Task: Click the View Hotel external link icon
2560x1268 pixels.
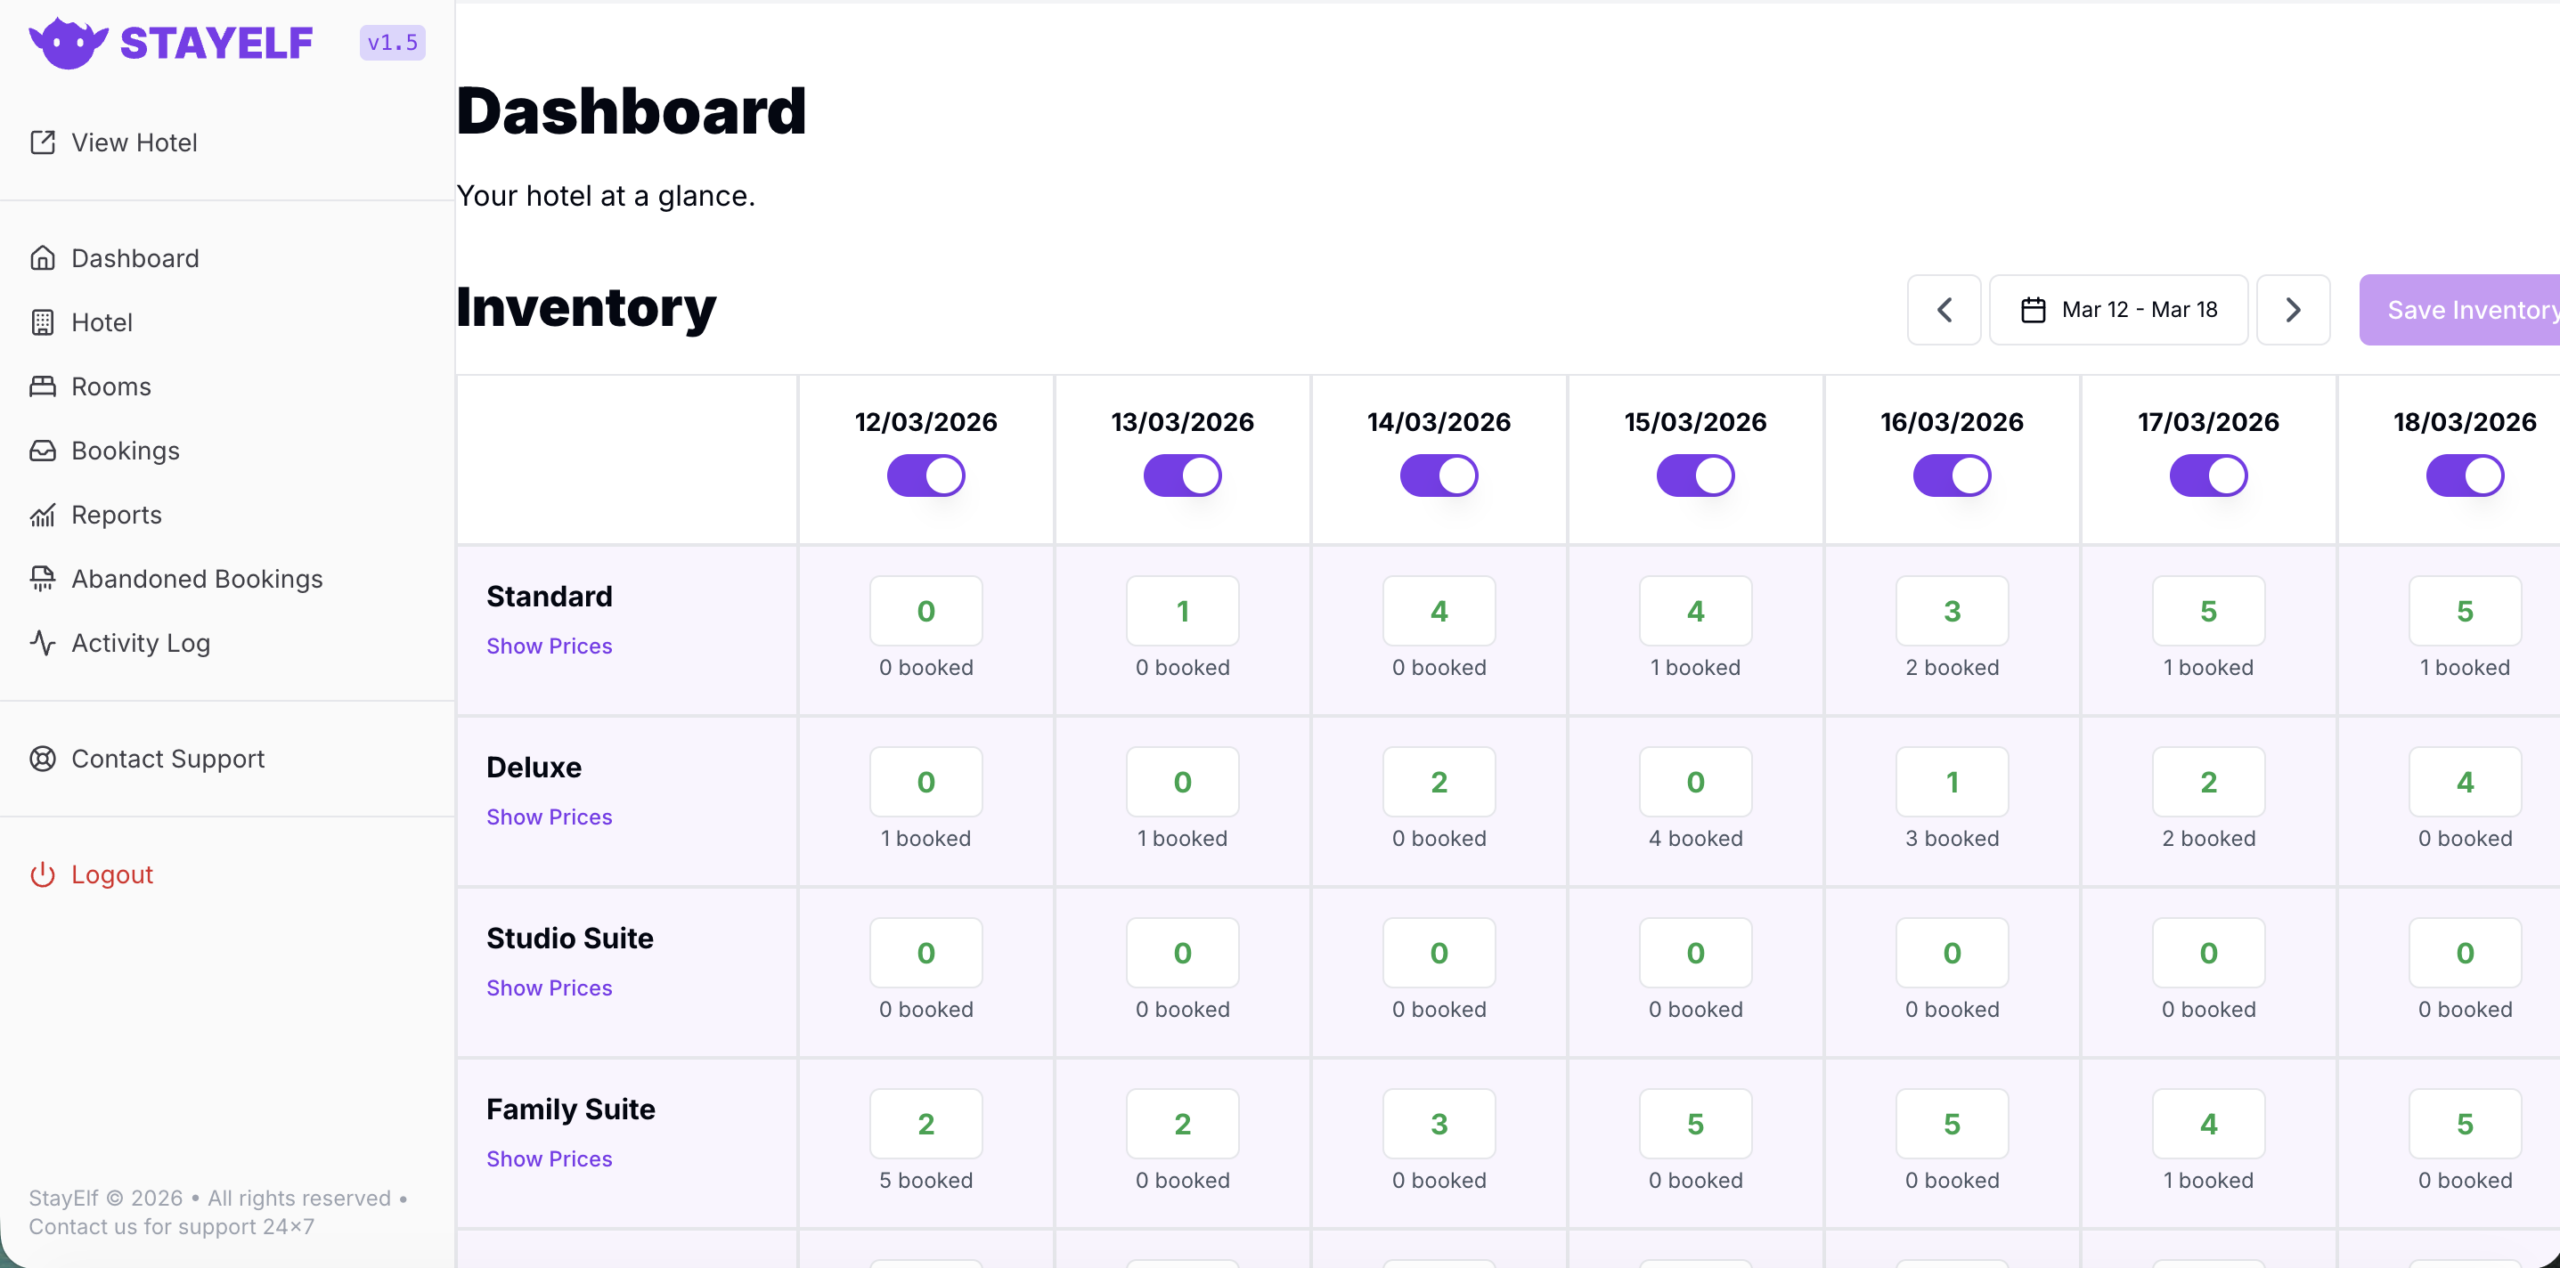Action: pos(43,143)
